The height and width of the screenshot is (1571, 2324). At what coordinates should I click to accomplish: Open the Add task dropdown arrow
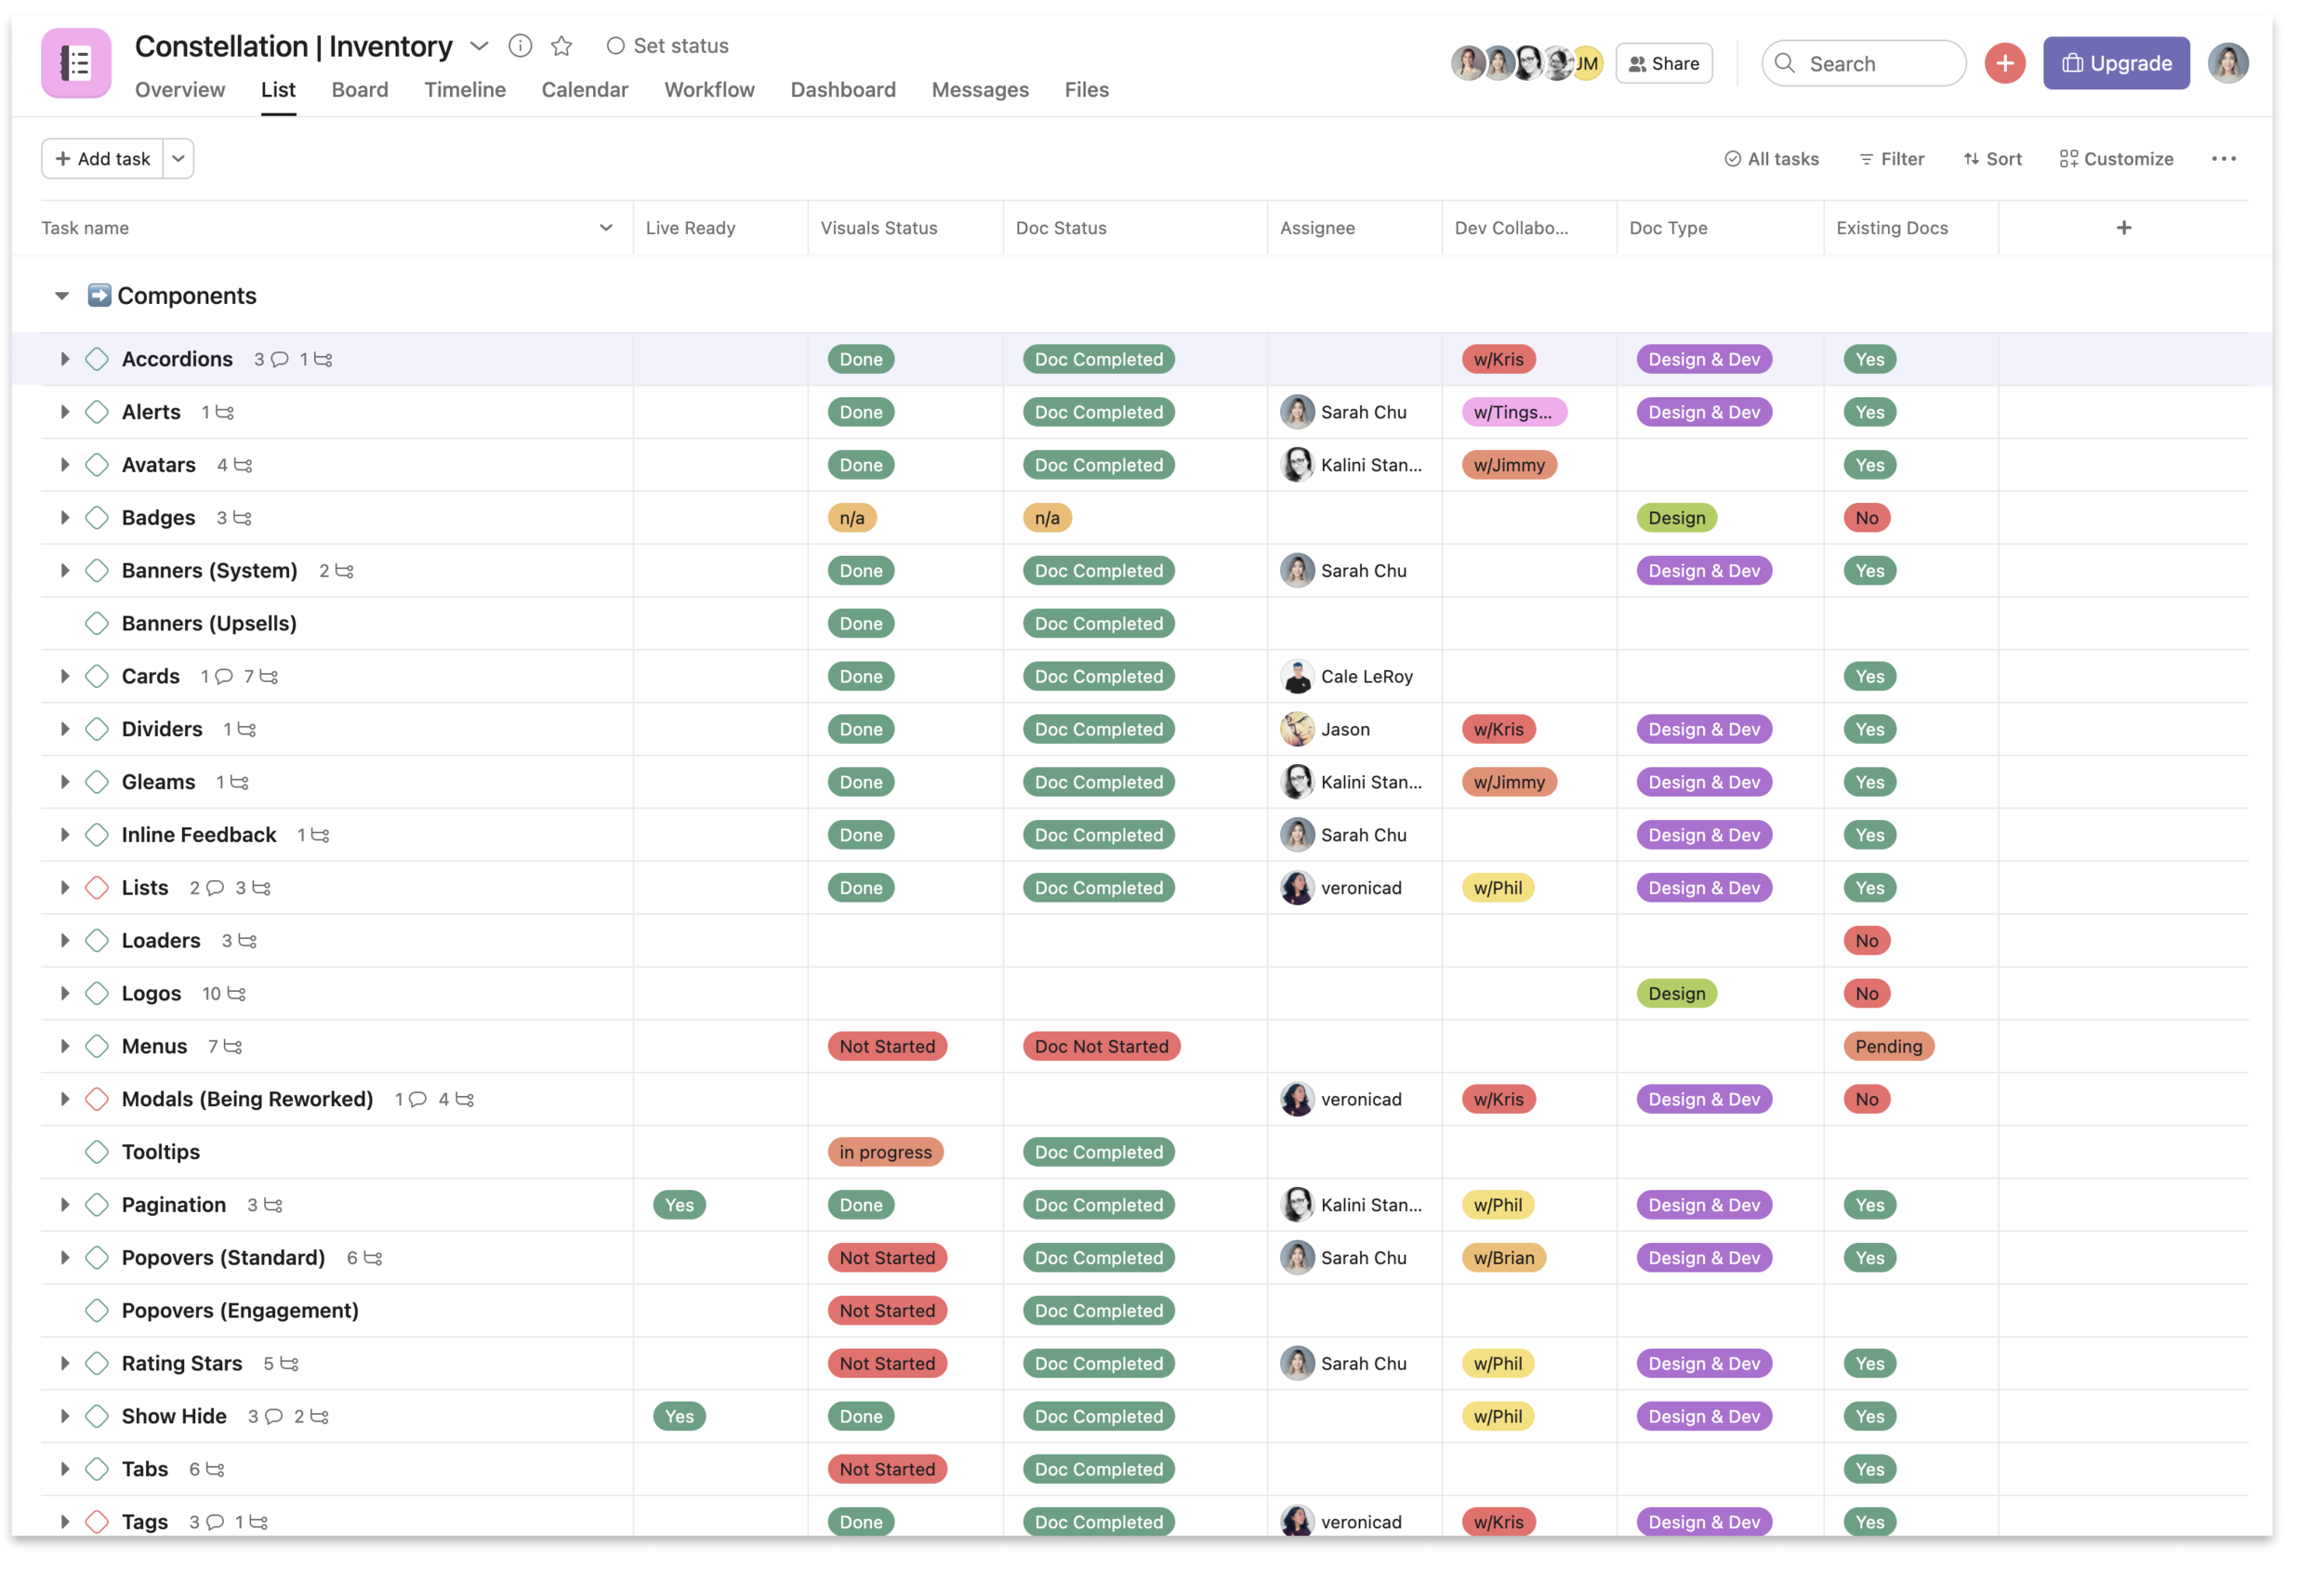pyautogui.click(x=178, y=159)
